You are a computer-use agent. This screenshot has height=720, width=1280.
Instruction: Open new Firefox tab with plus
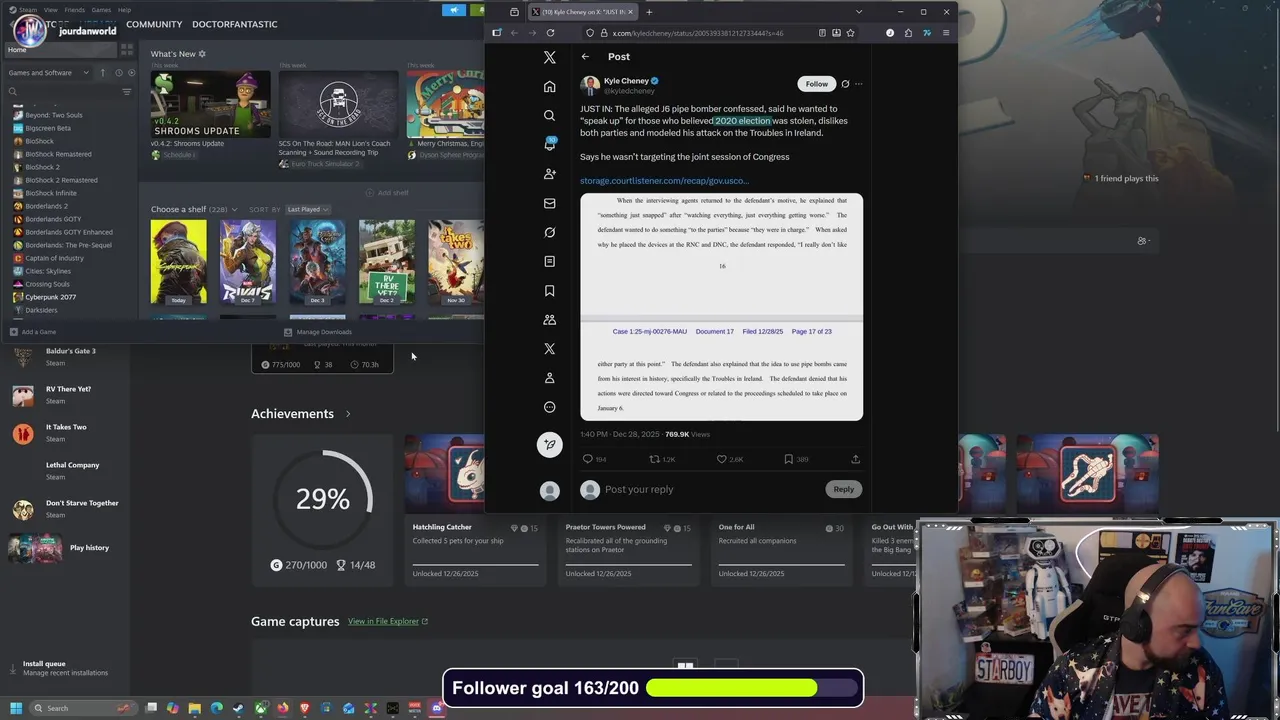pos(649,12)
